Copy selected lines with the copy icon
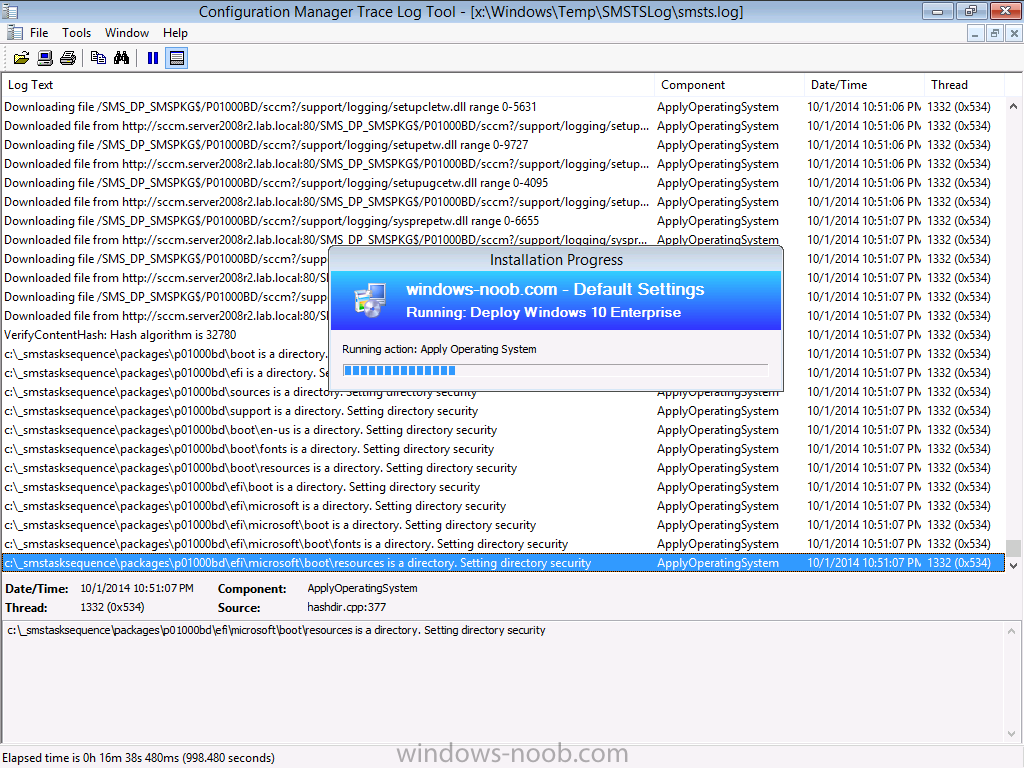 [x=98, y=58]
